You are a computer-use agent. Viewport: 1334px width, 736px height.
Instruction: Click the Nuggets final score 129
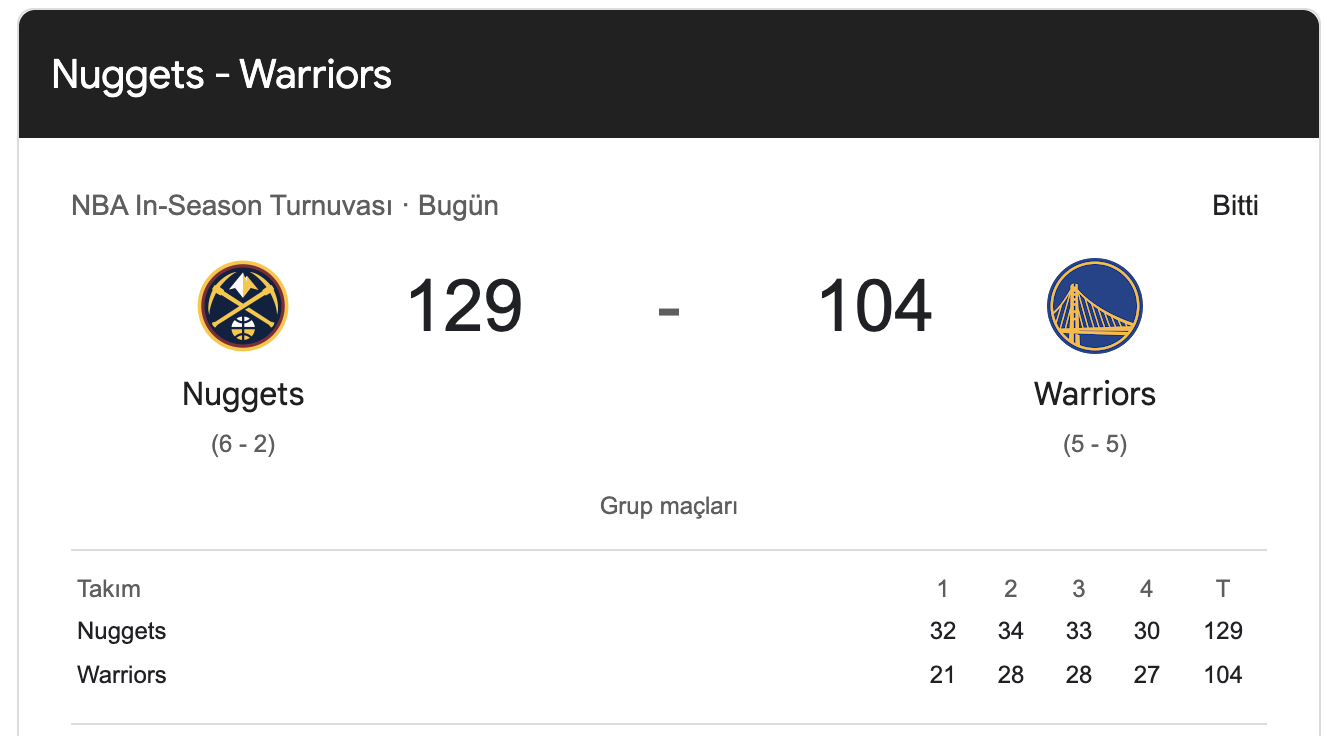point(465,306)
